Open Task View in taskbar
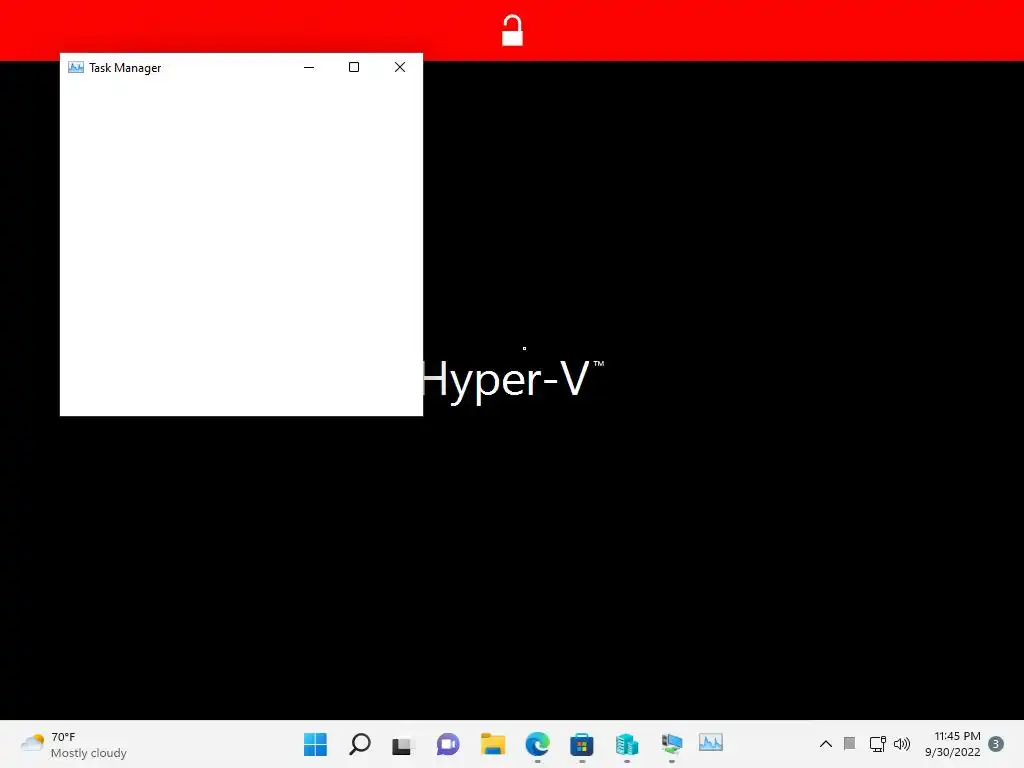The image size is (1024, 768). pyautogui.click(x=403, y=744)
